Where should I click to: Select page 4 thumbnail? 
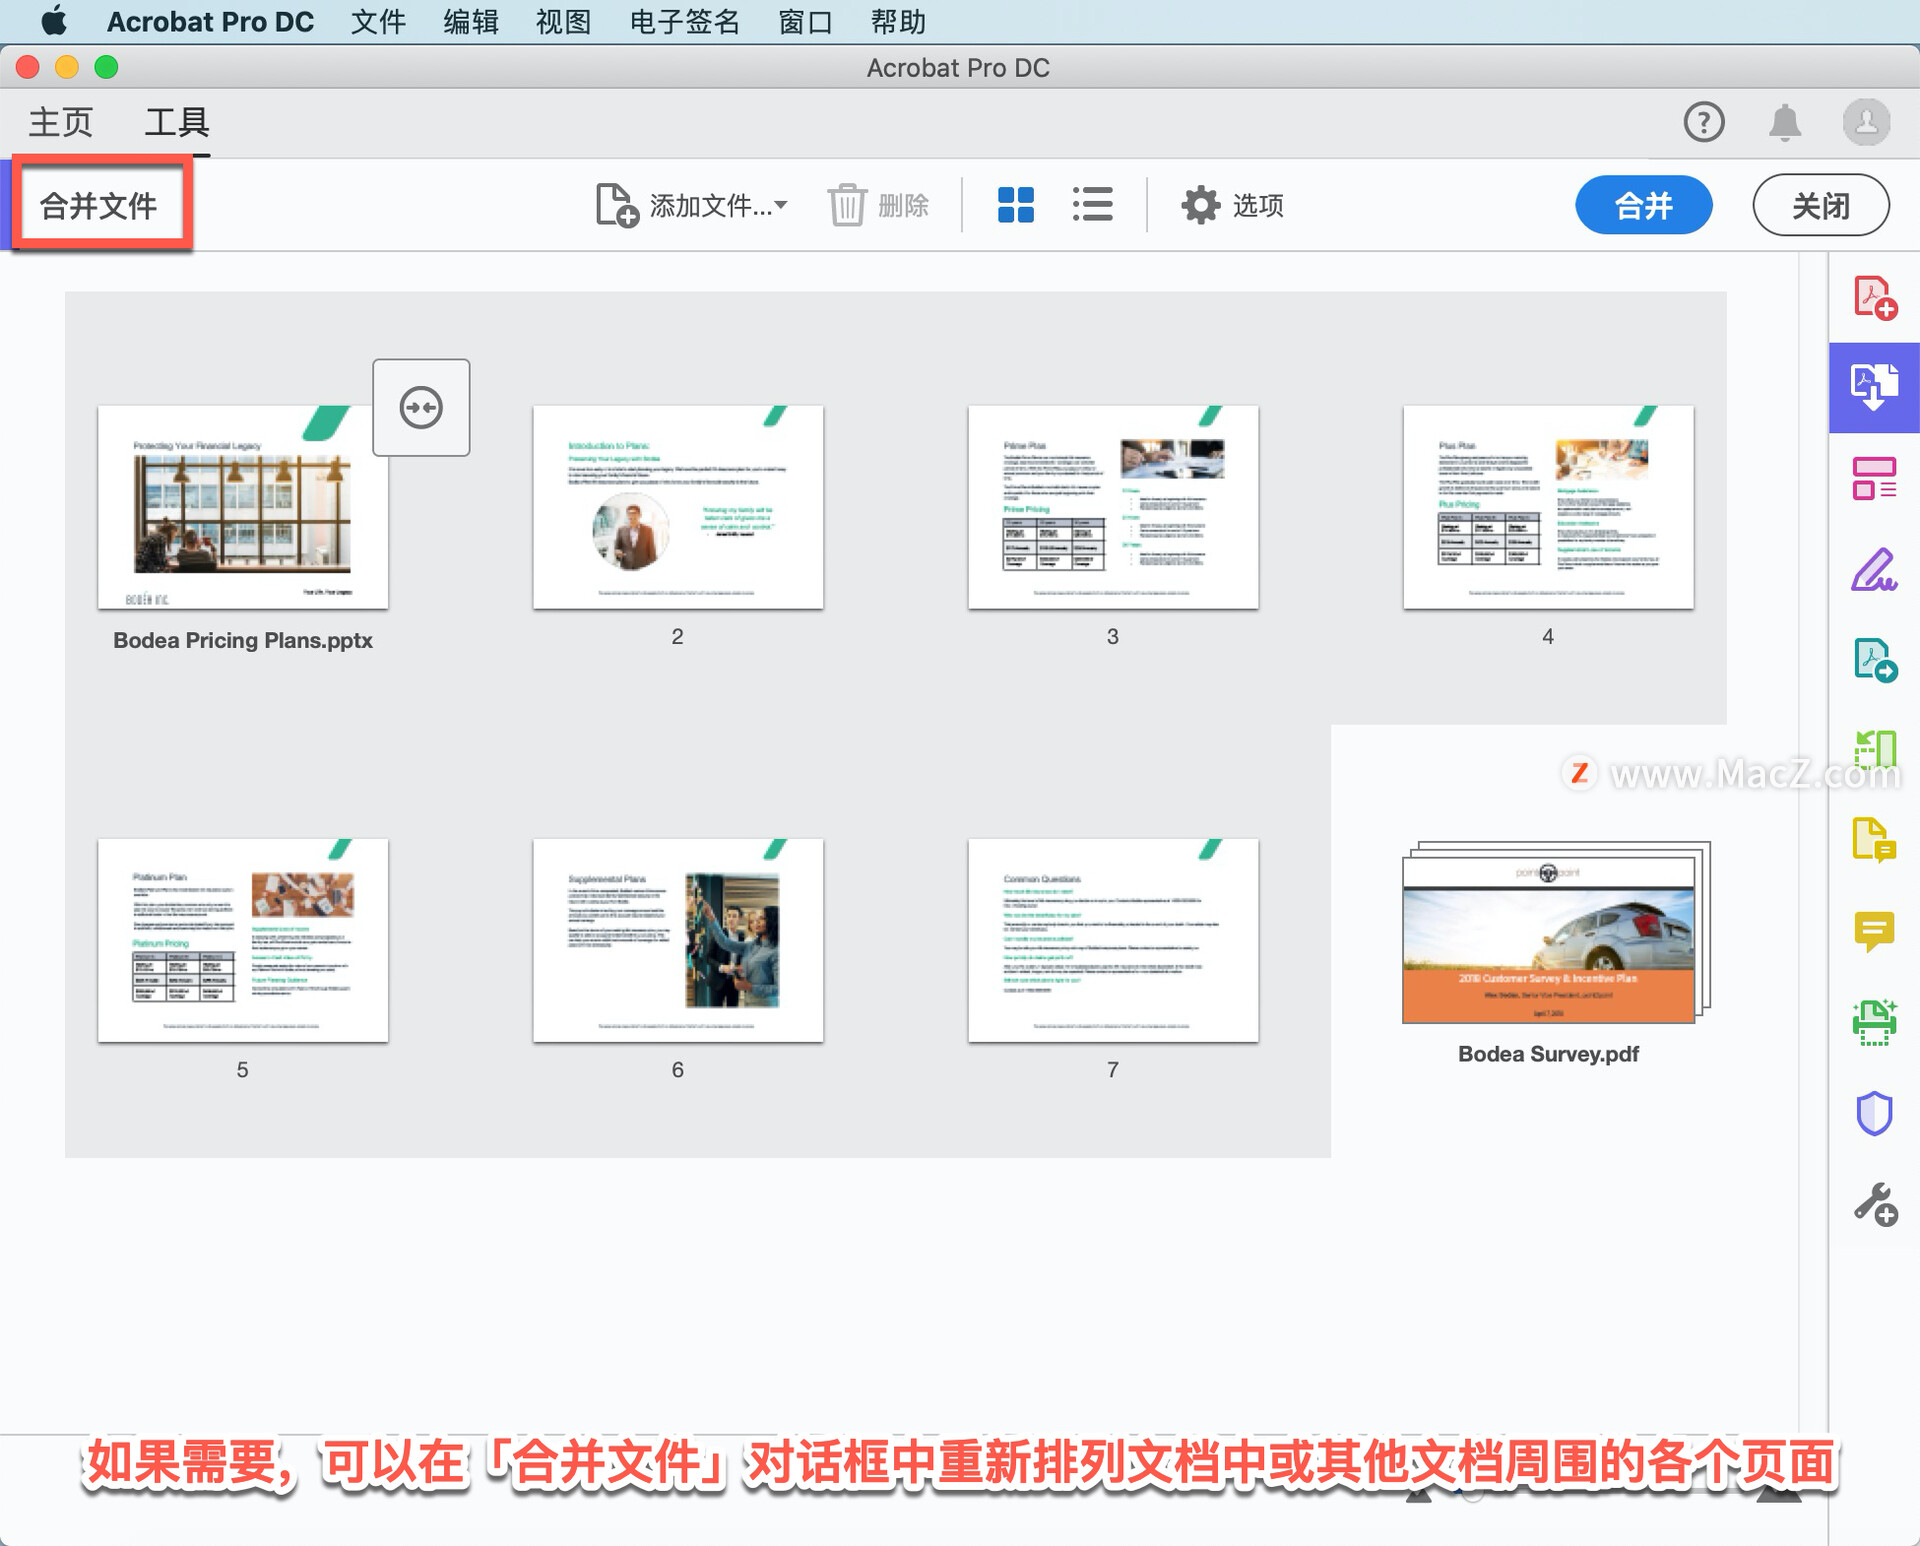pos(1548,507)
